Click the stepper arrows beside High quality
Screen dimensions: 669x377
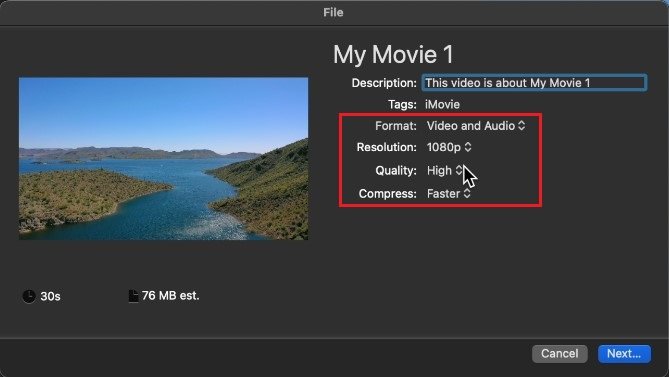(x=459, y=171)
